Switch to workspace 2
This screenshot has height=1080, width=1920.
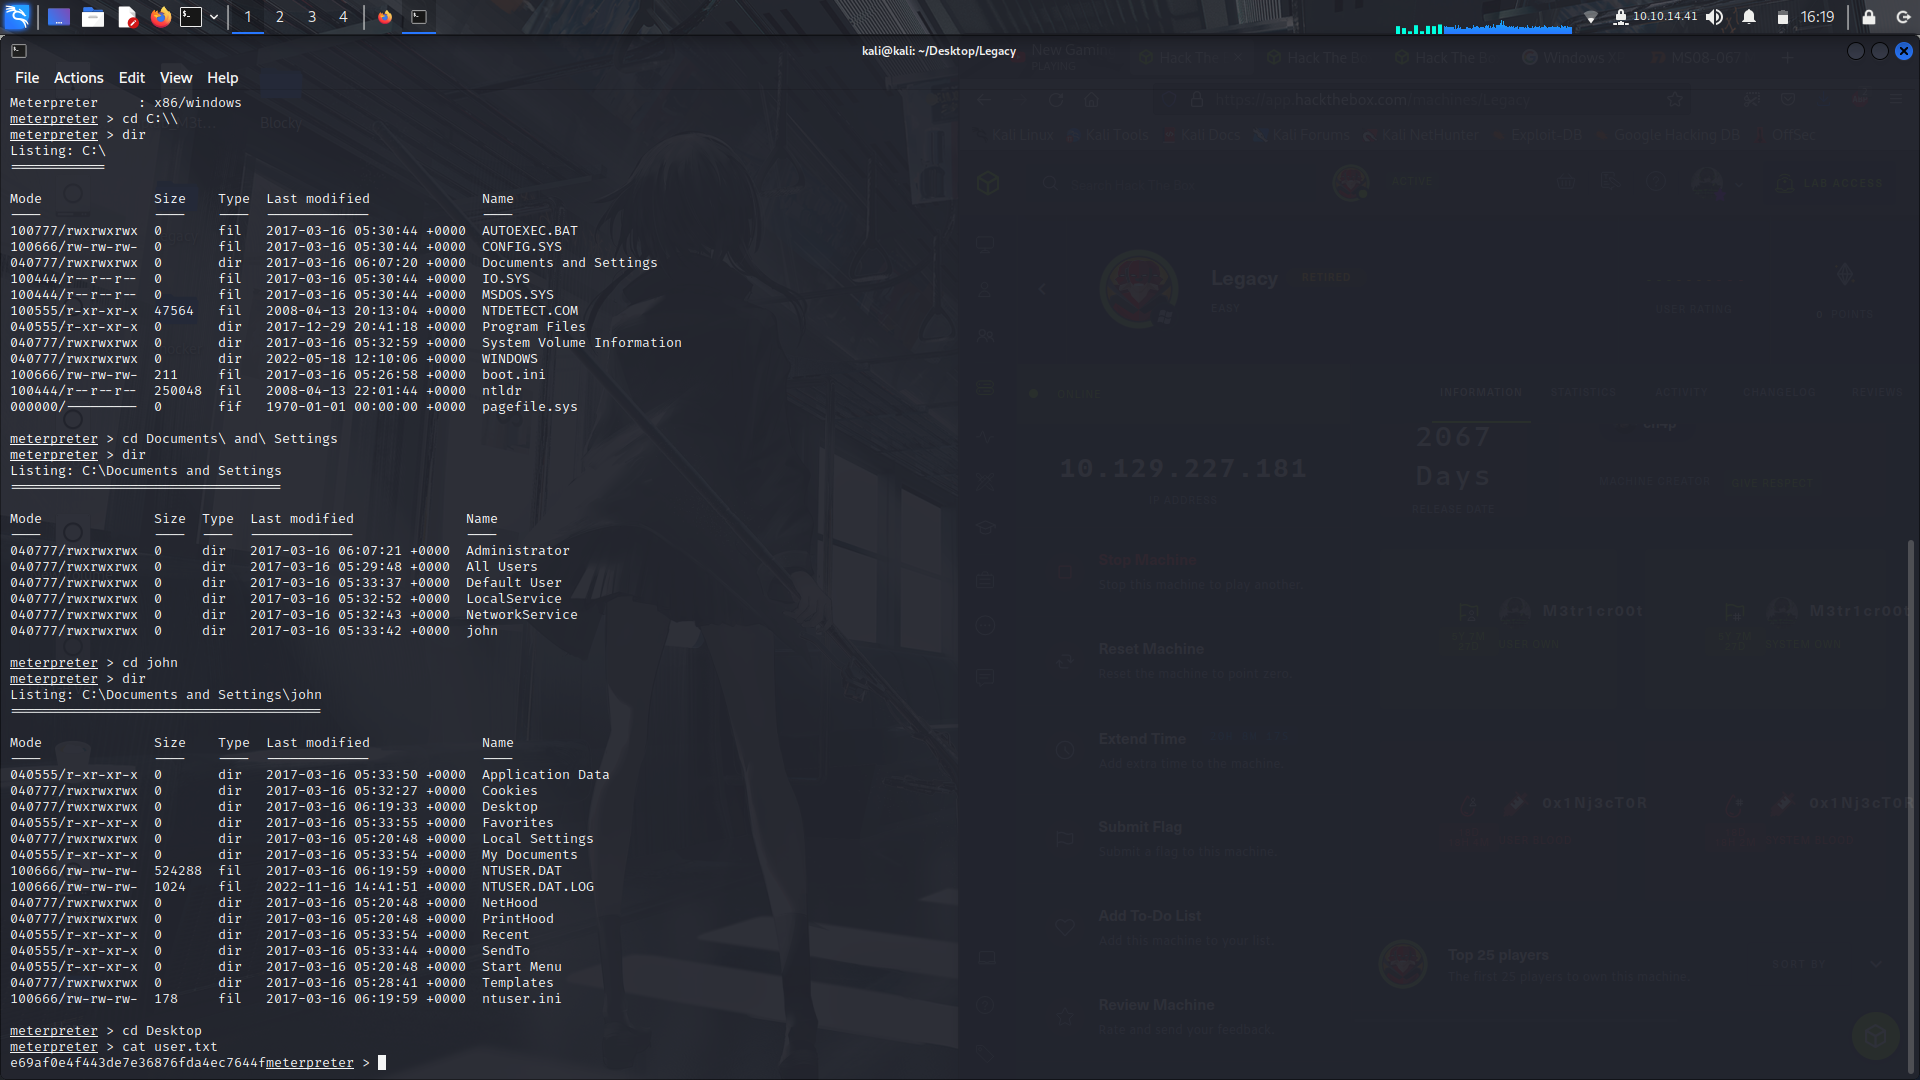click(x=279, y=16)
